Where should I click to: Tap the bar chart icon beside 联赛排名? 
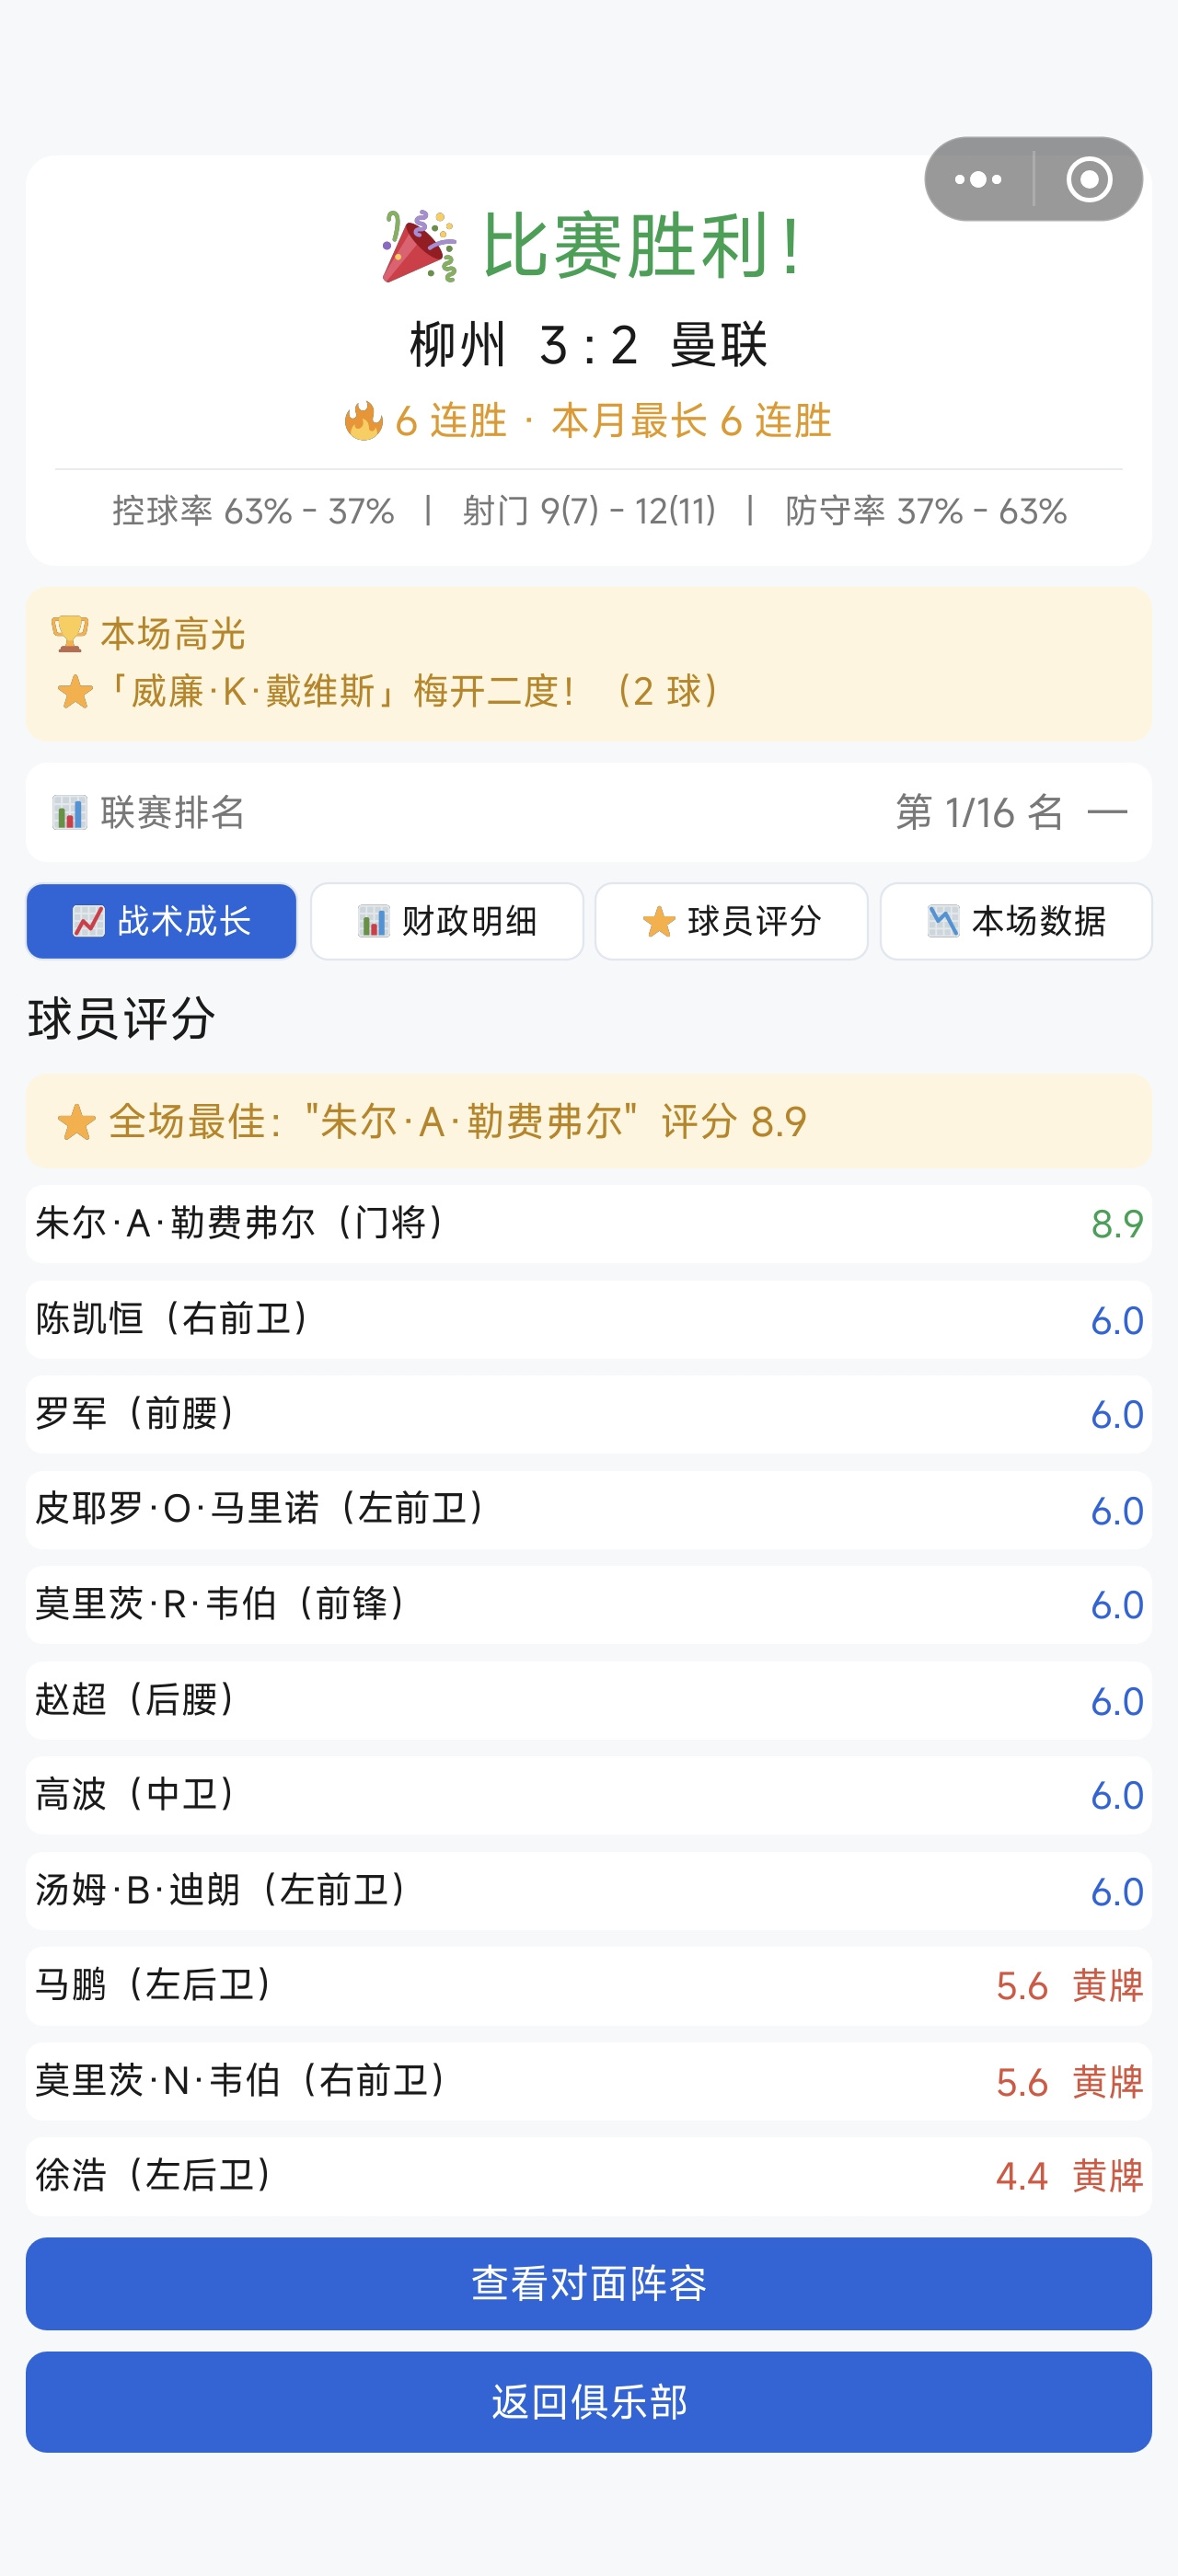click(x=69, y=812)
